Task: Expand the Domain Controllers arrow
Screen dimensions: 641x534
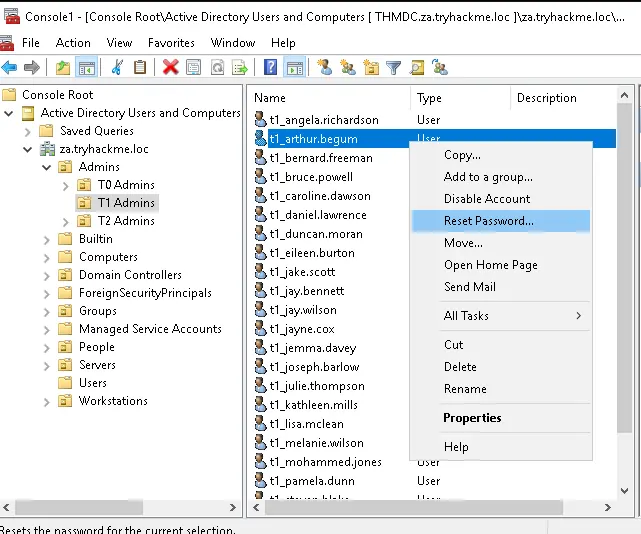Action: (x=47, y=276)
